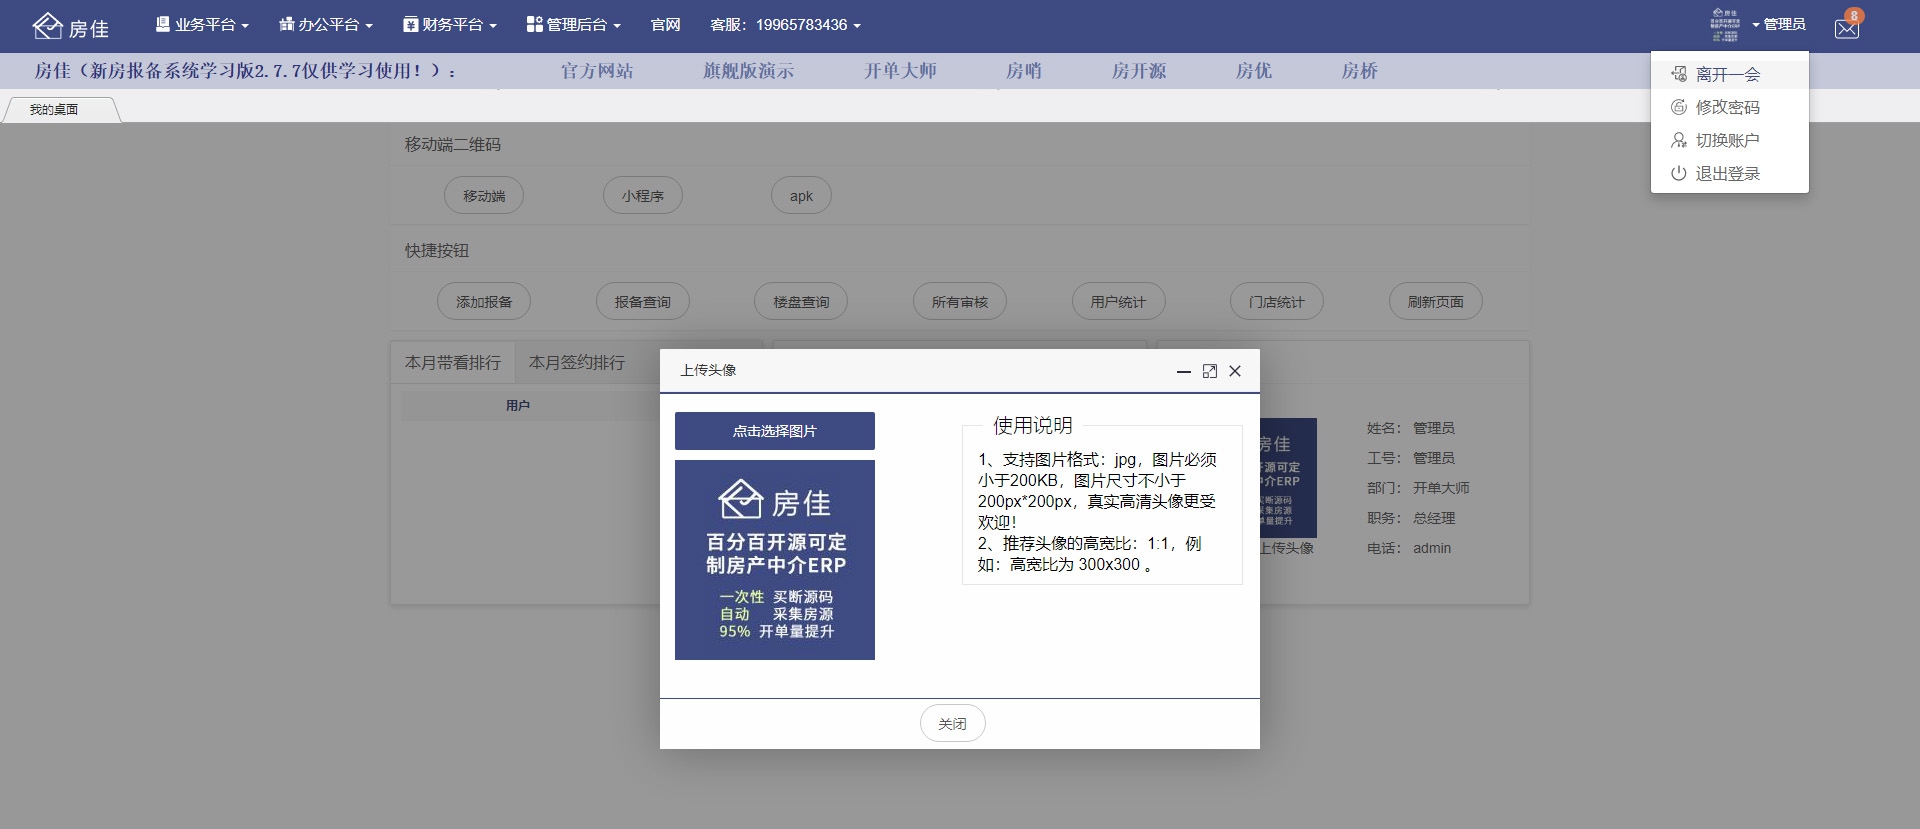Open the 房优 link

(x=1253, y=71)
